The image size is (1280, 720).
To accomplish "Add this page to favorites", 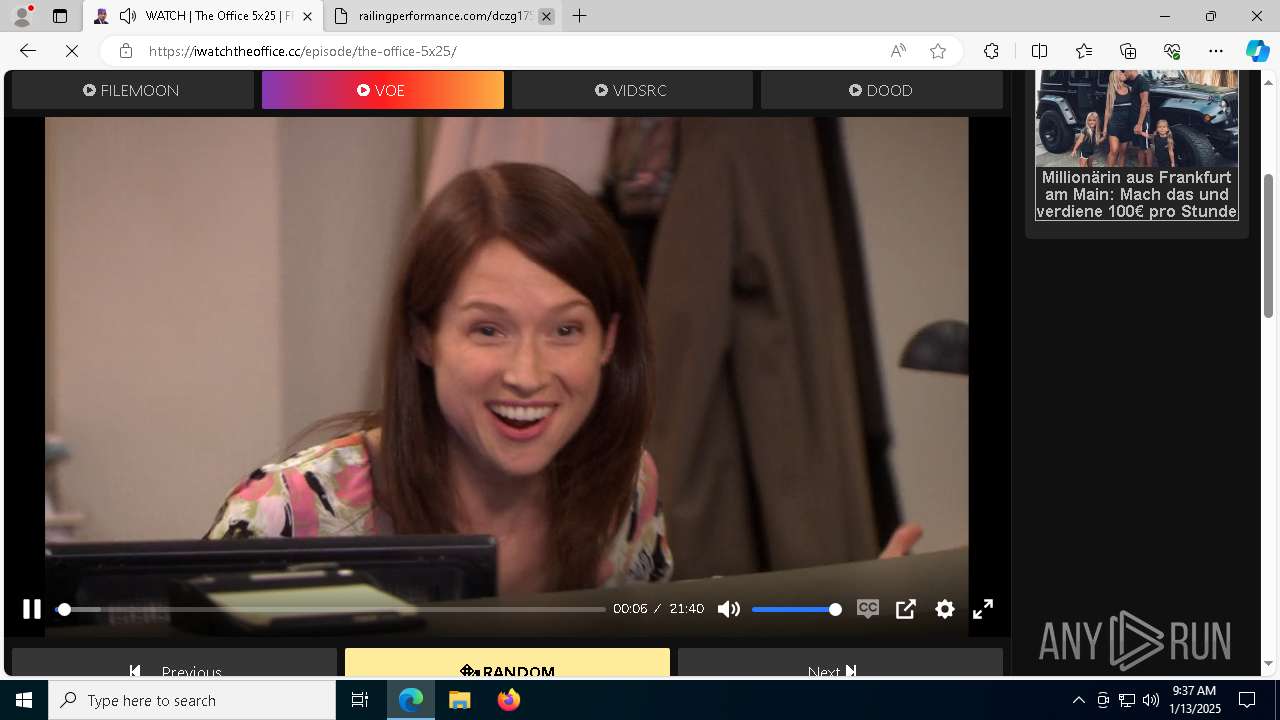I will [938, 51].
